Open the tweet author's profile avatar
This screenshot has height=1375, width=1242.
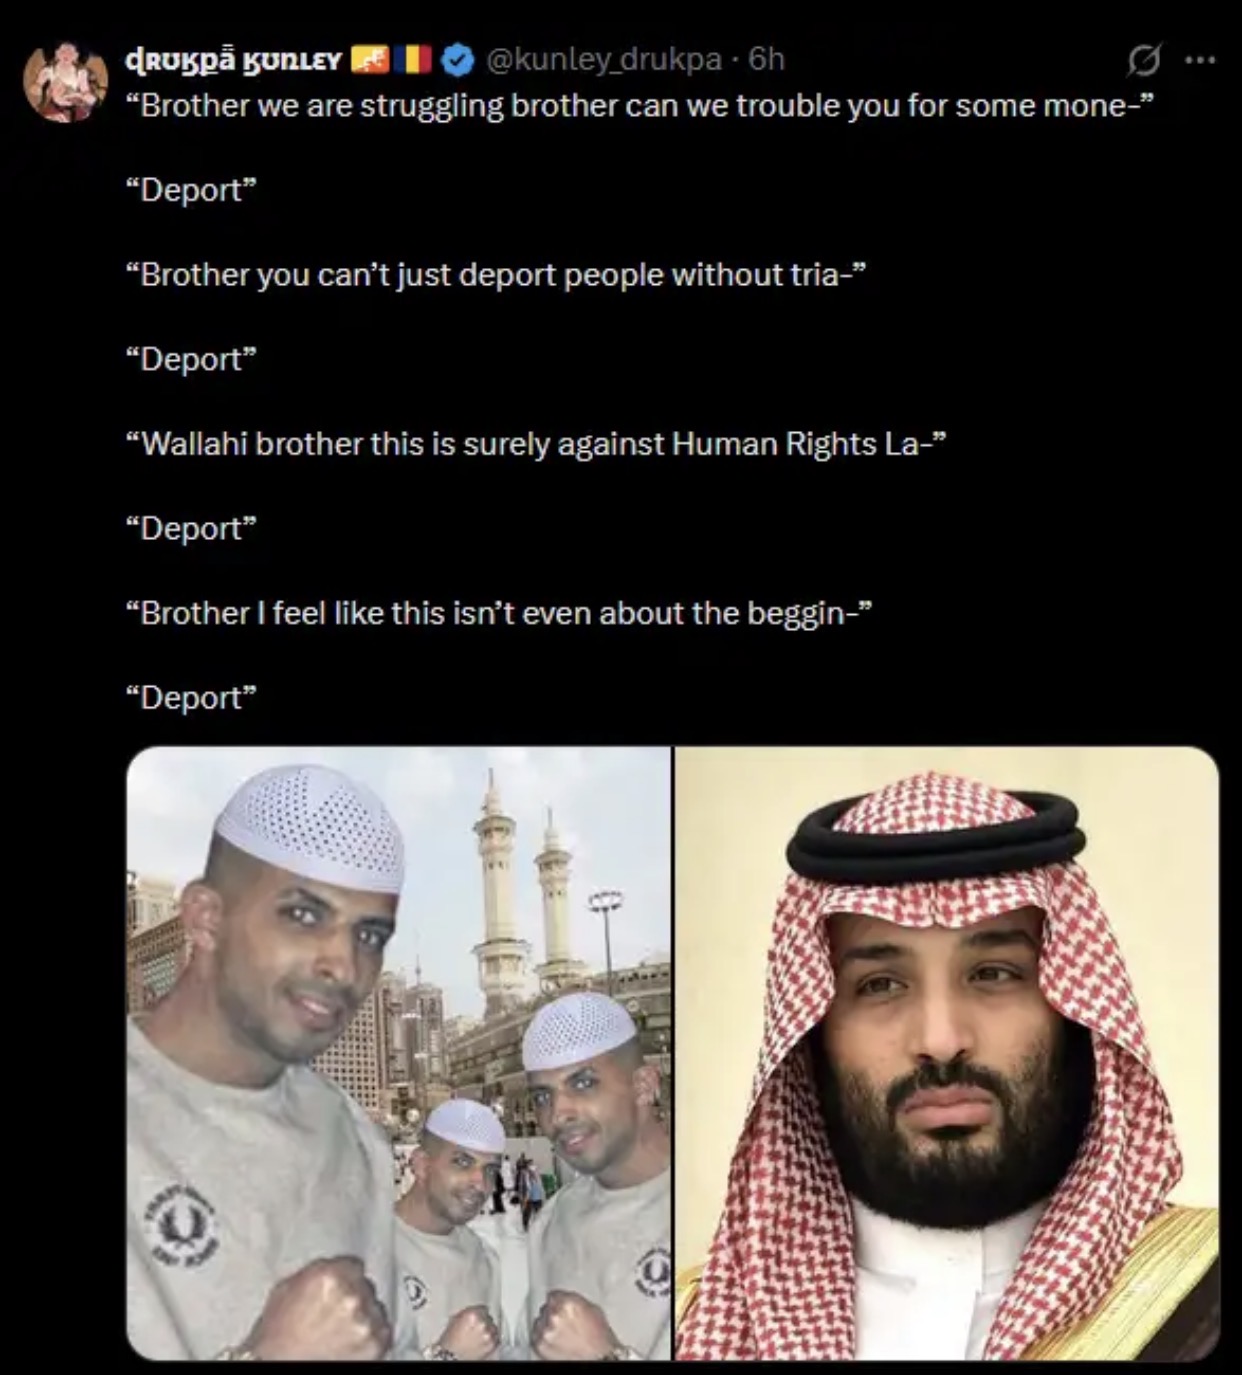(x=66, y=82)
